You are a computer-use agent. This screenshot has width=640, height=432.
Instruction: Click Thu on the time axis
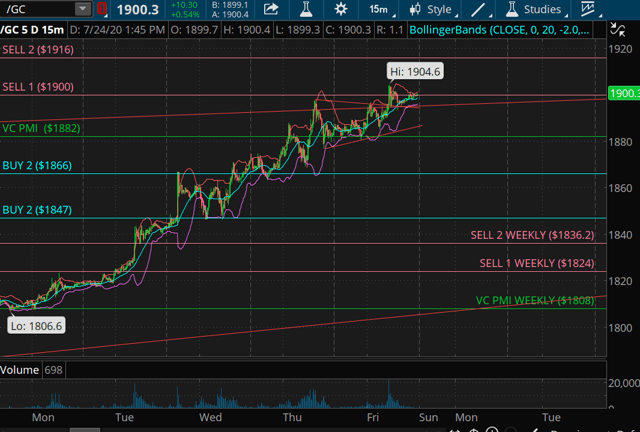coord(292,417)
